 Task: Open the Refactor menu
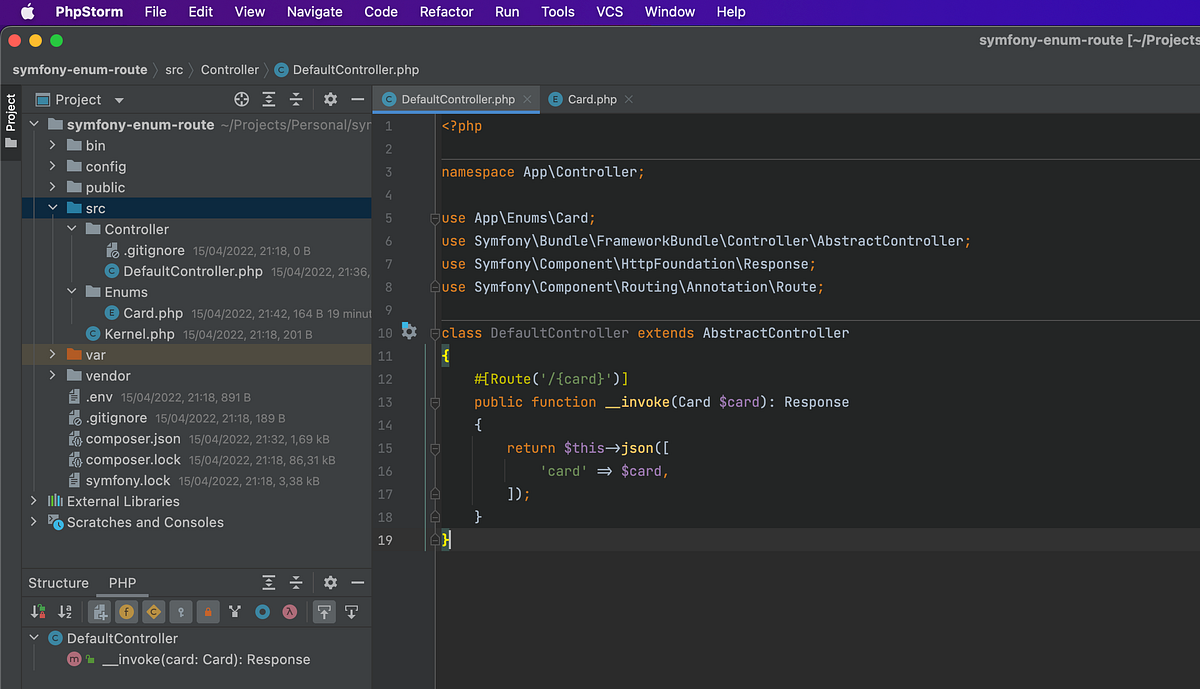[446, 12]
